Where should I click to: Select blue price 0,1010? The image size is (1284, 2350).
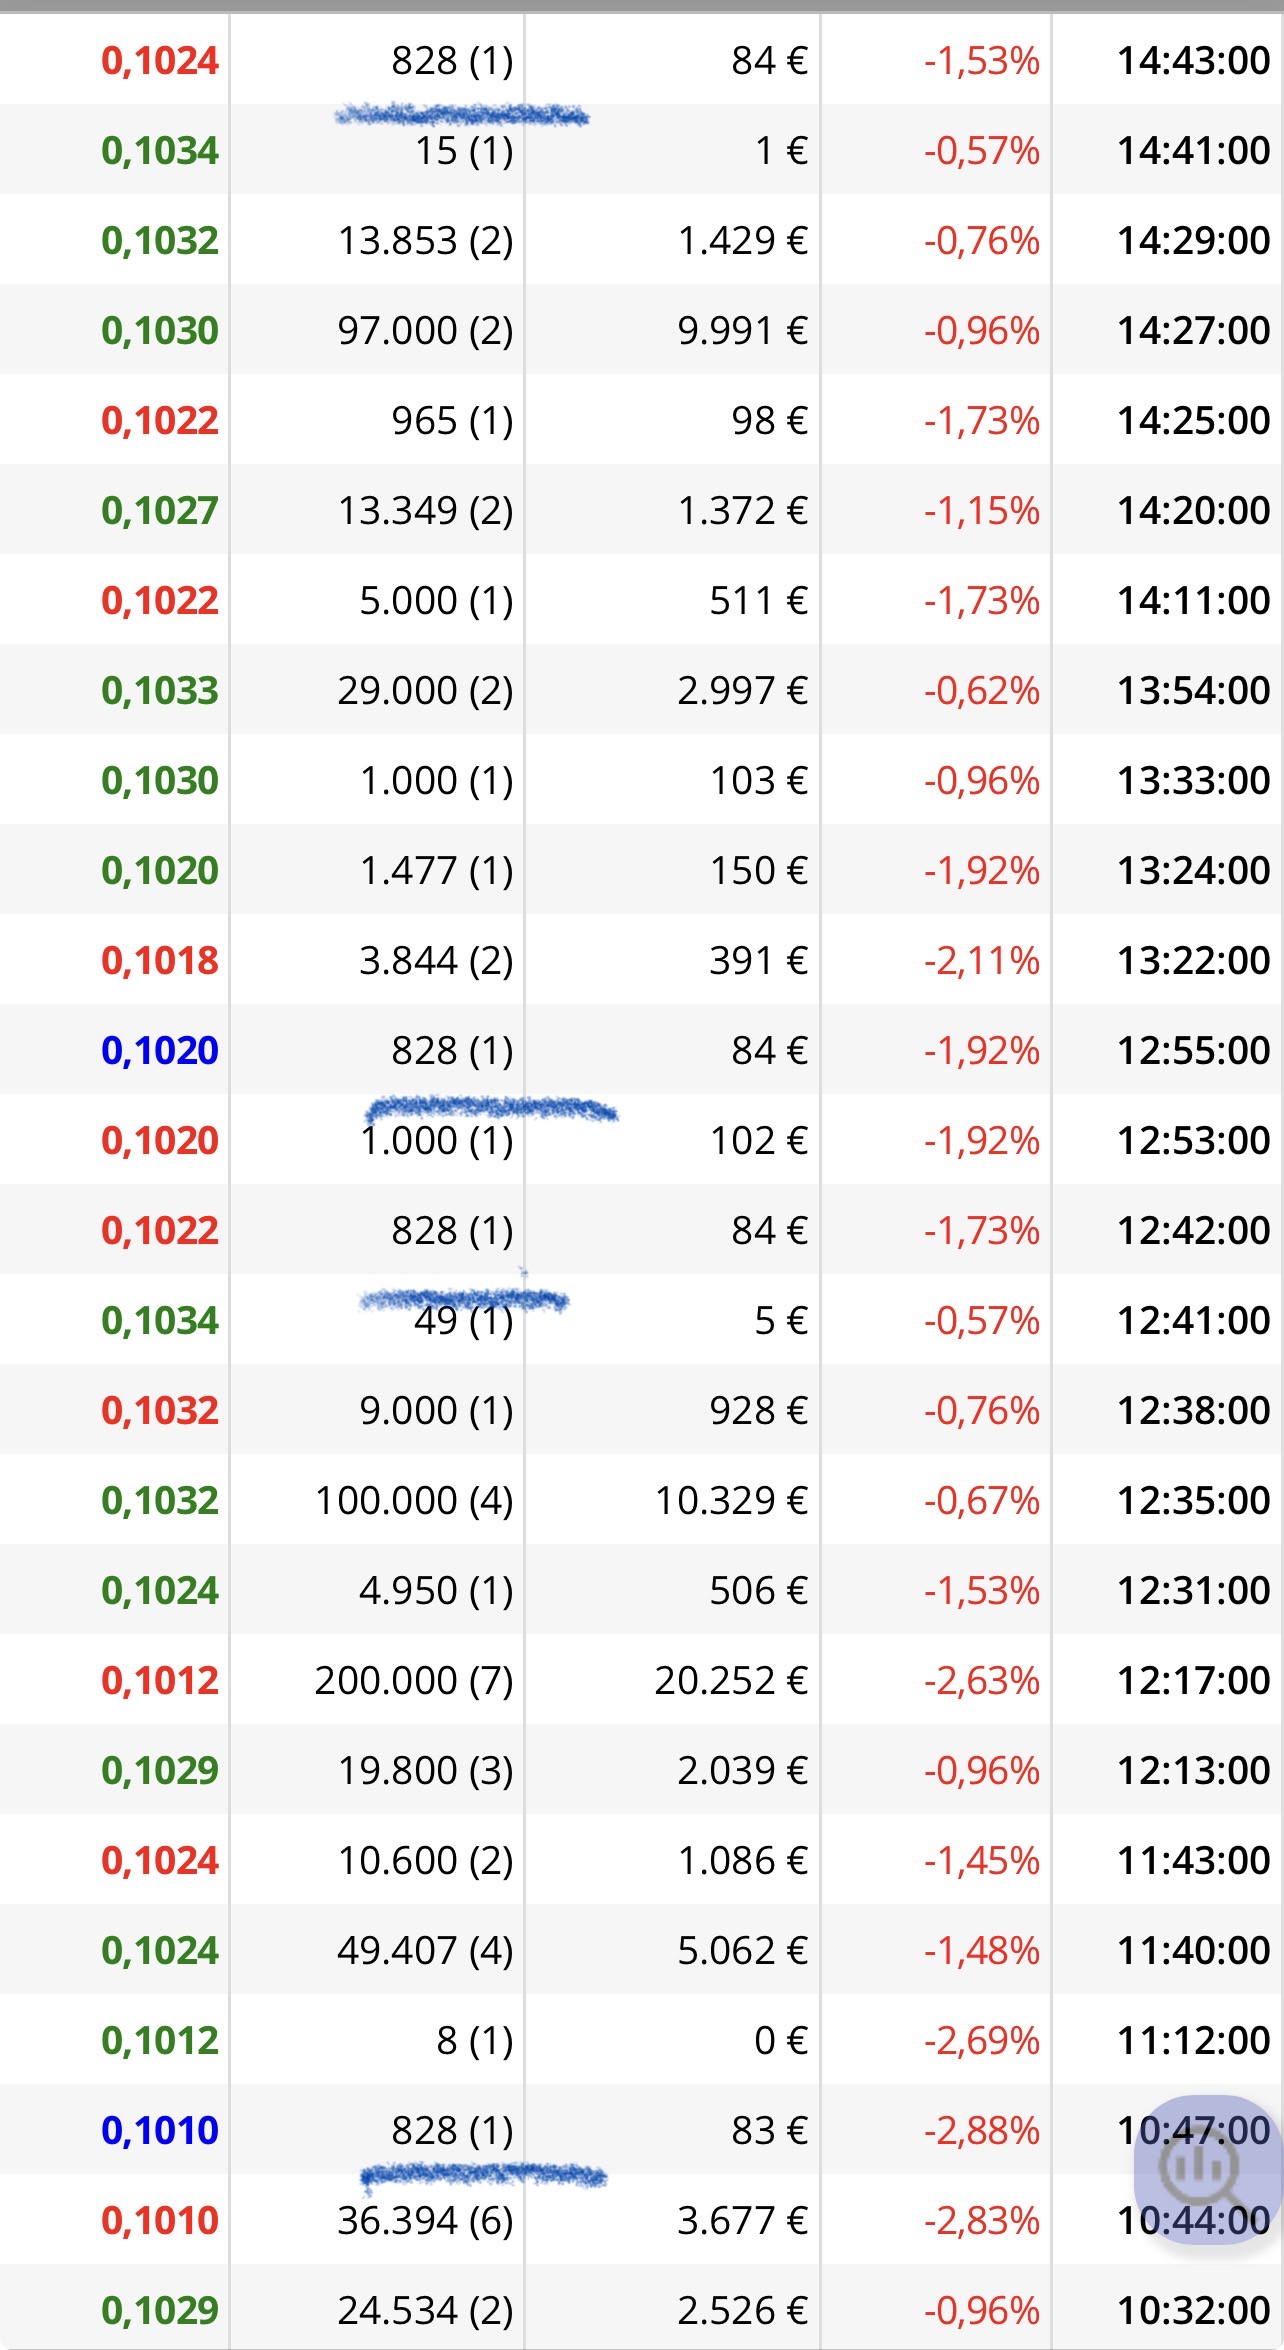point(160,2130)
